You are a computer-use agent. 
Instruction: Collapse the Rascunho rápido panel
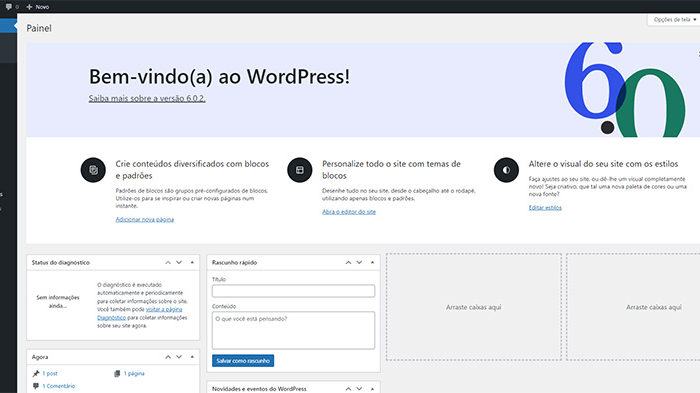pyautogui.click(x=372, y=263)
